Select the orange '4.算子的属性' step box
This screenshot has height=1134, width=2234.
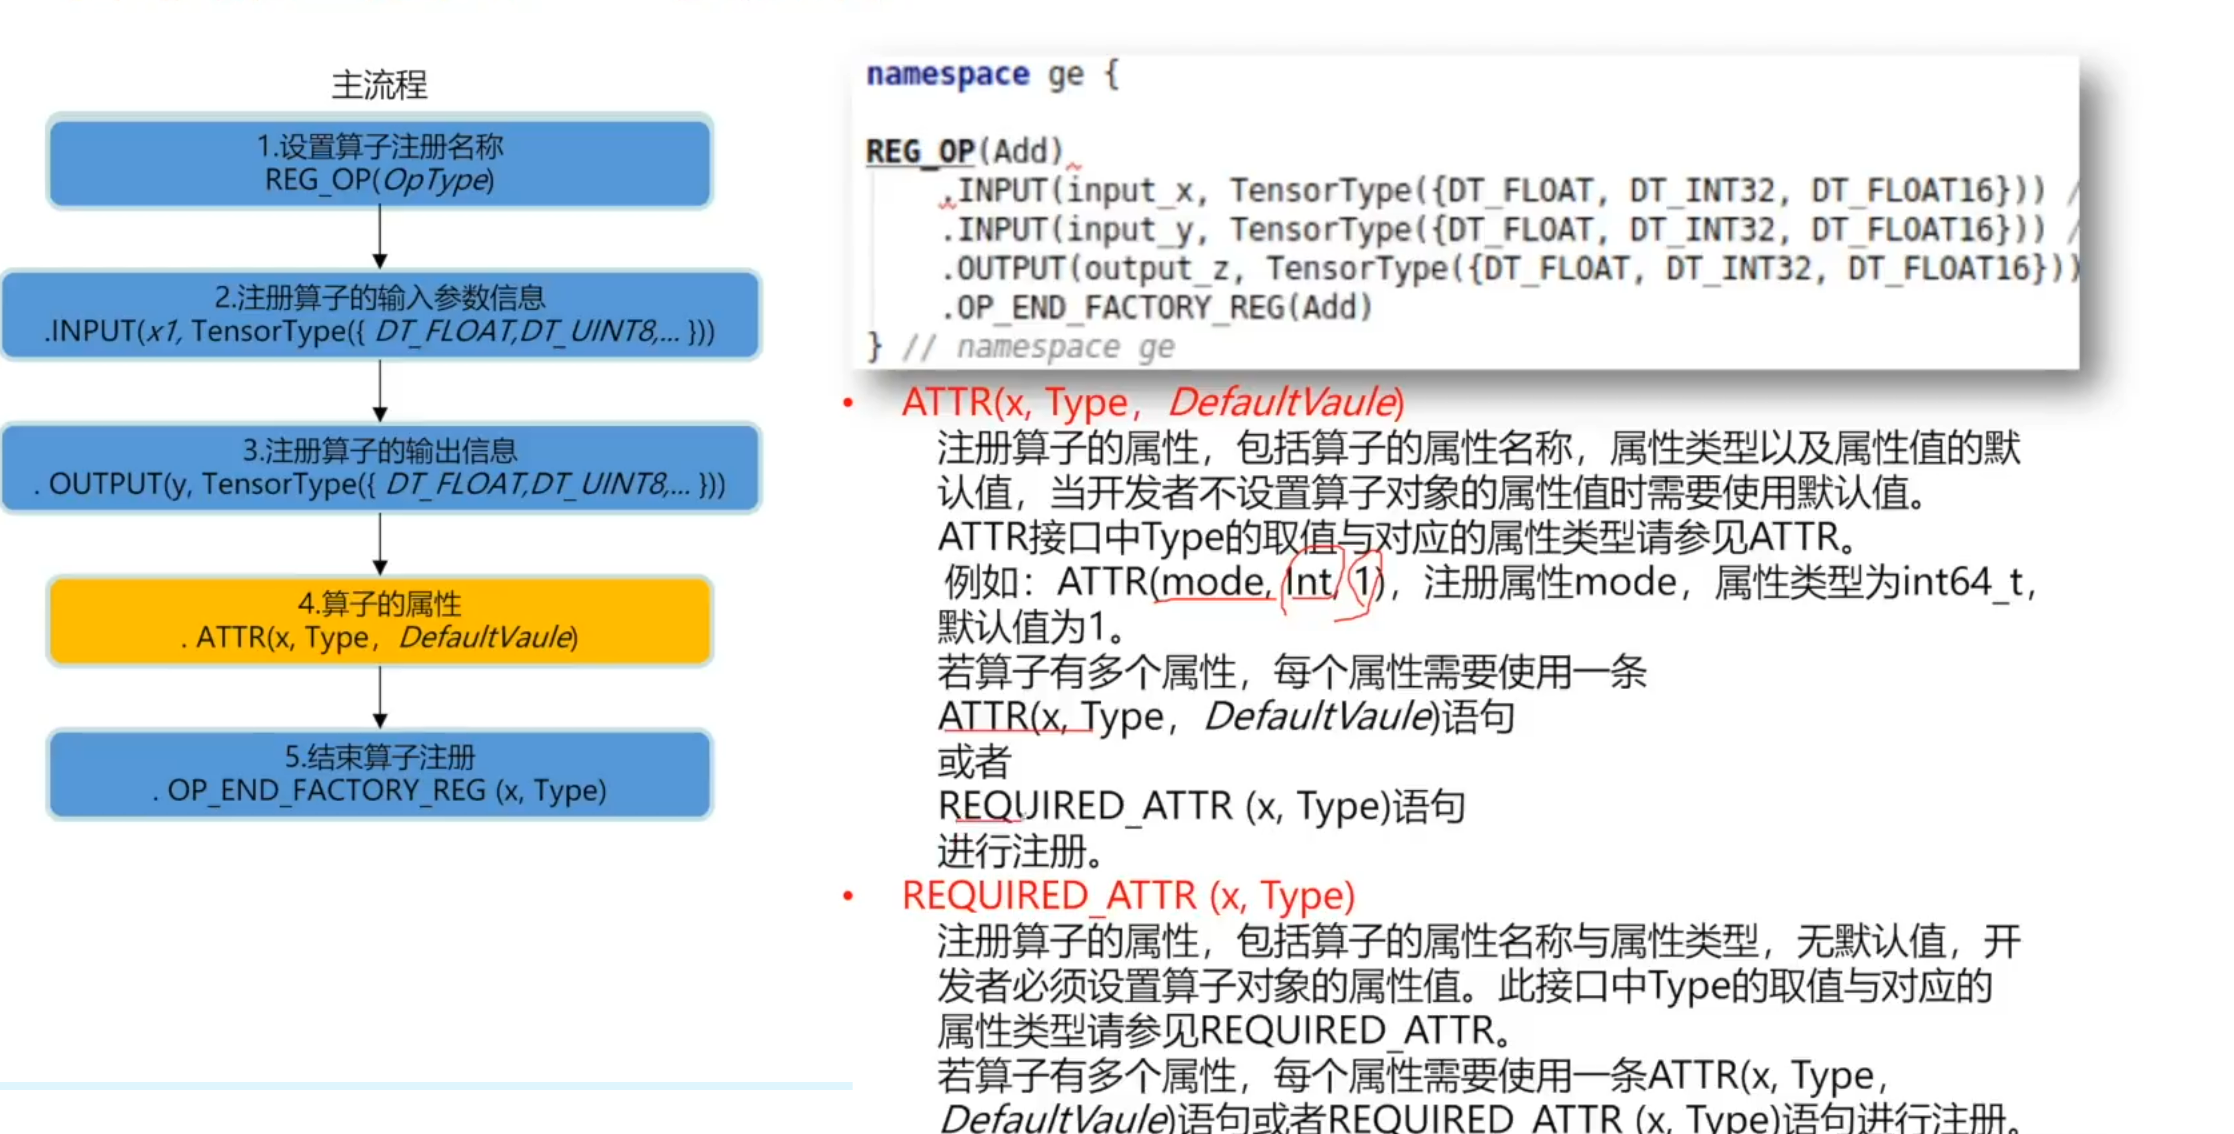tap(379, 620)
